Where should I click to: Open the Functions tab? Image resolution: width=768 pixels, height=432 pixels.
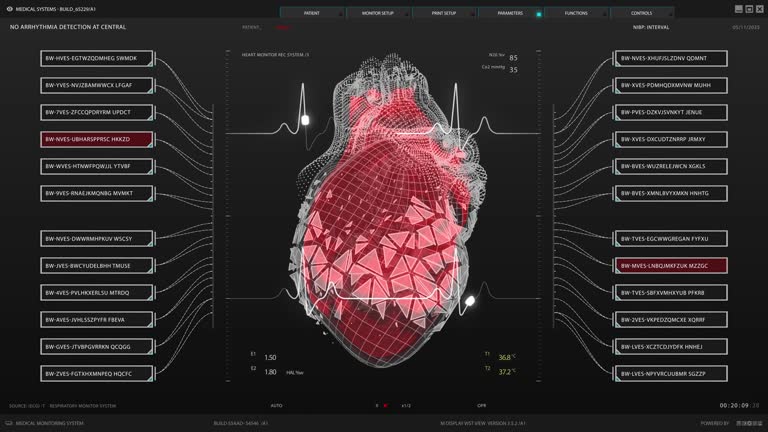pos(576,13)
